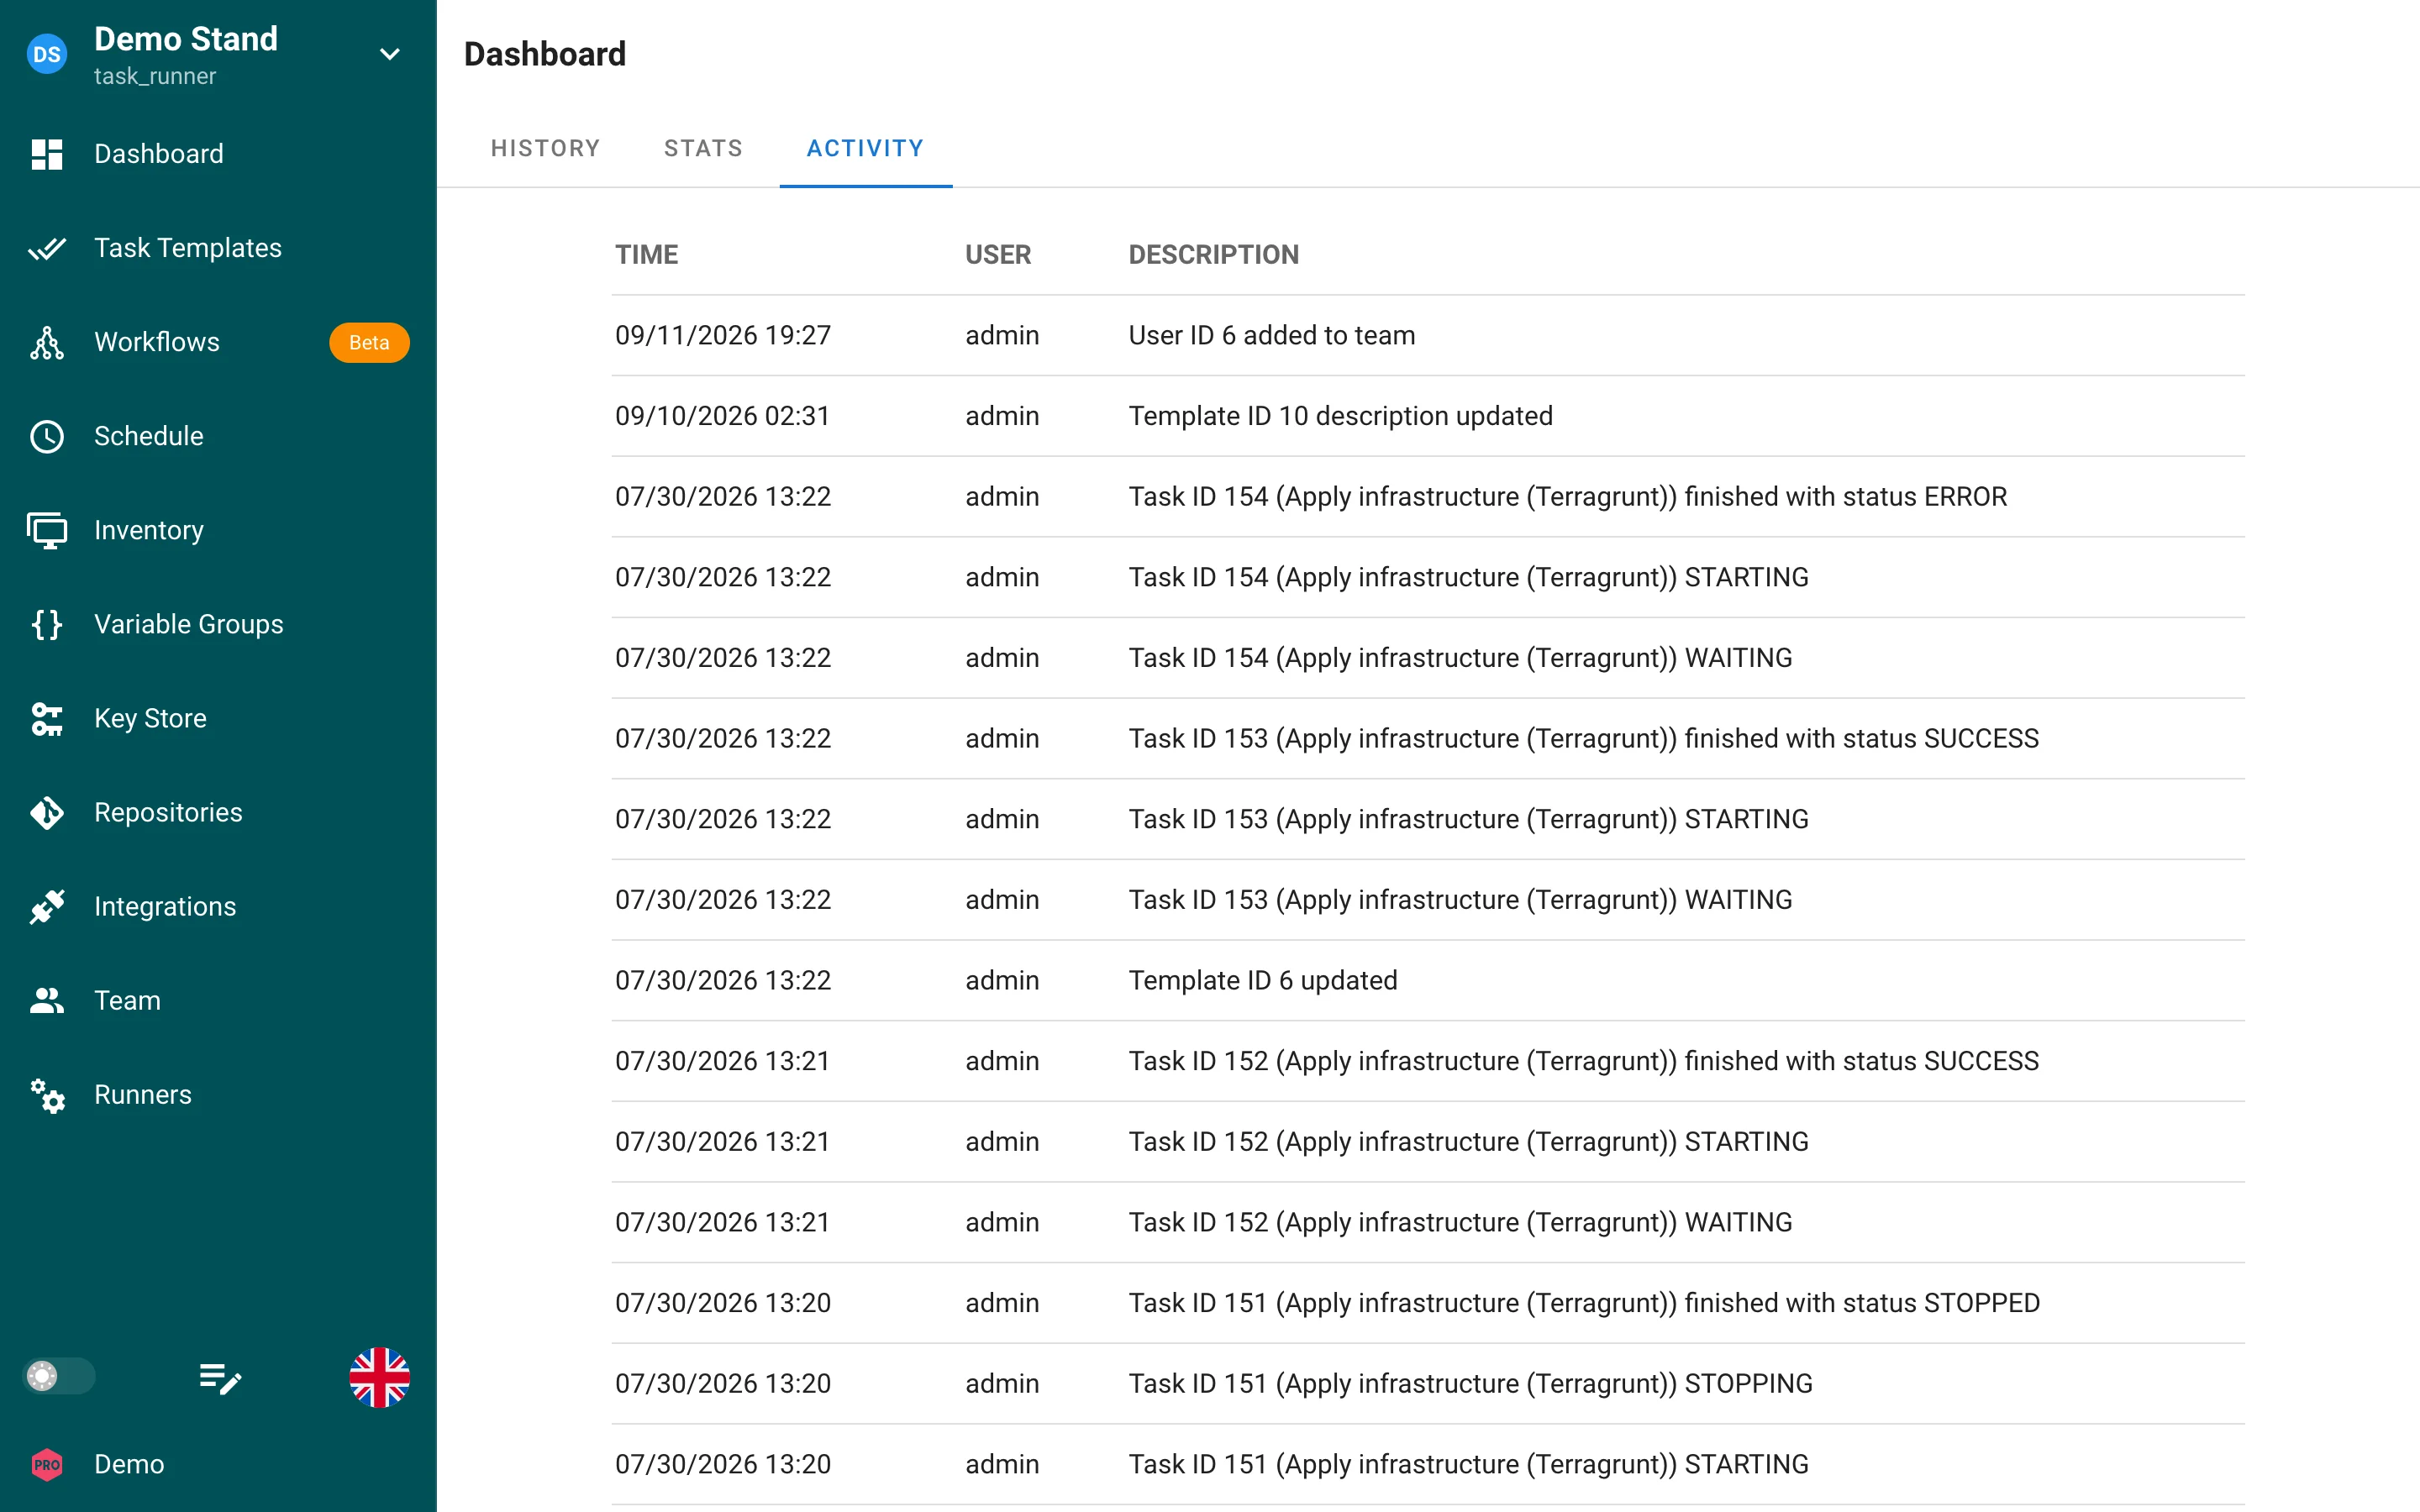Switch to the Stats tab
The width and height of the screenshot is (2420, 1512).
coord(703,149)
